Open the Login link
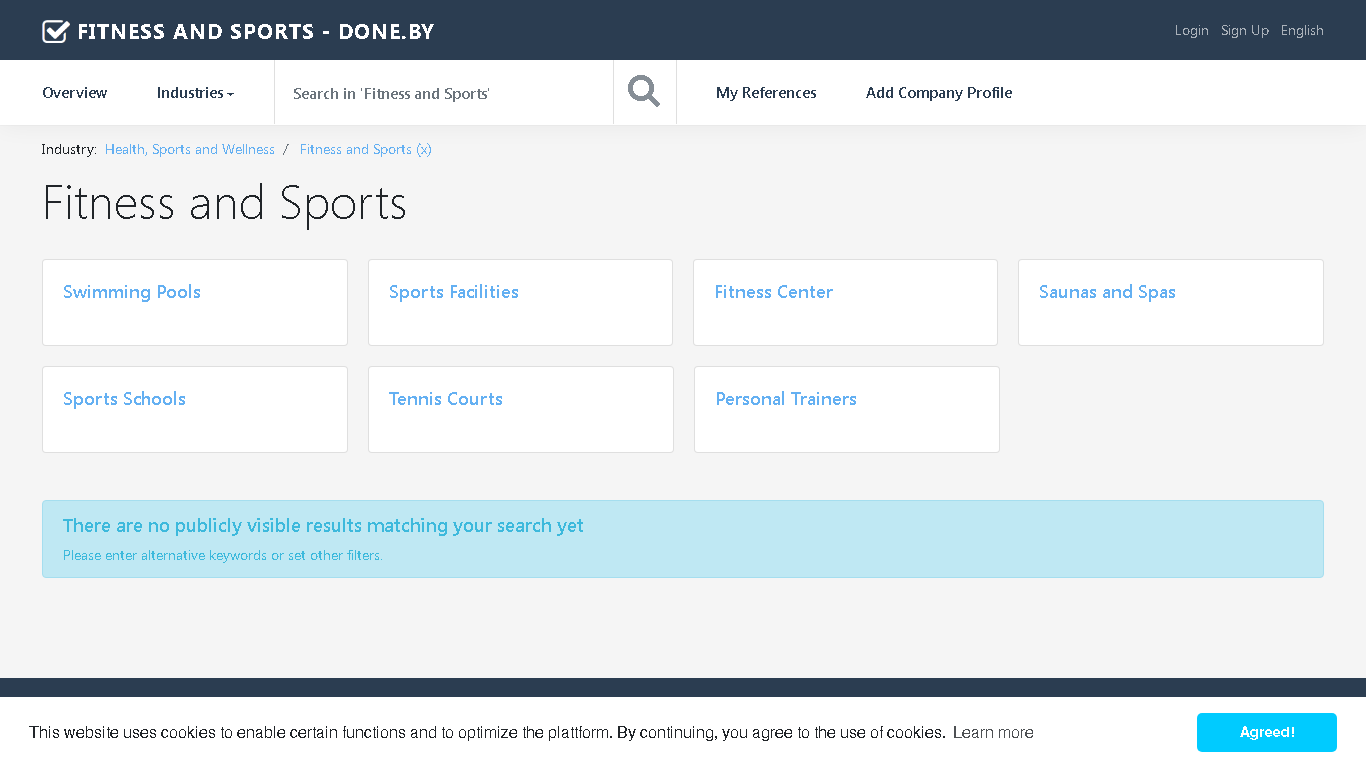1366x768 pixels. 1191,31
